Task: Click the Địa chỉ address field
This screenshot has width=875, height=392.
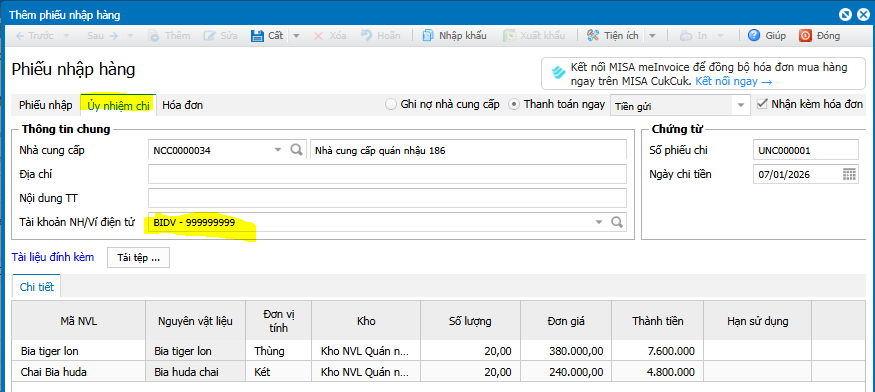Action: 387,174
